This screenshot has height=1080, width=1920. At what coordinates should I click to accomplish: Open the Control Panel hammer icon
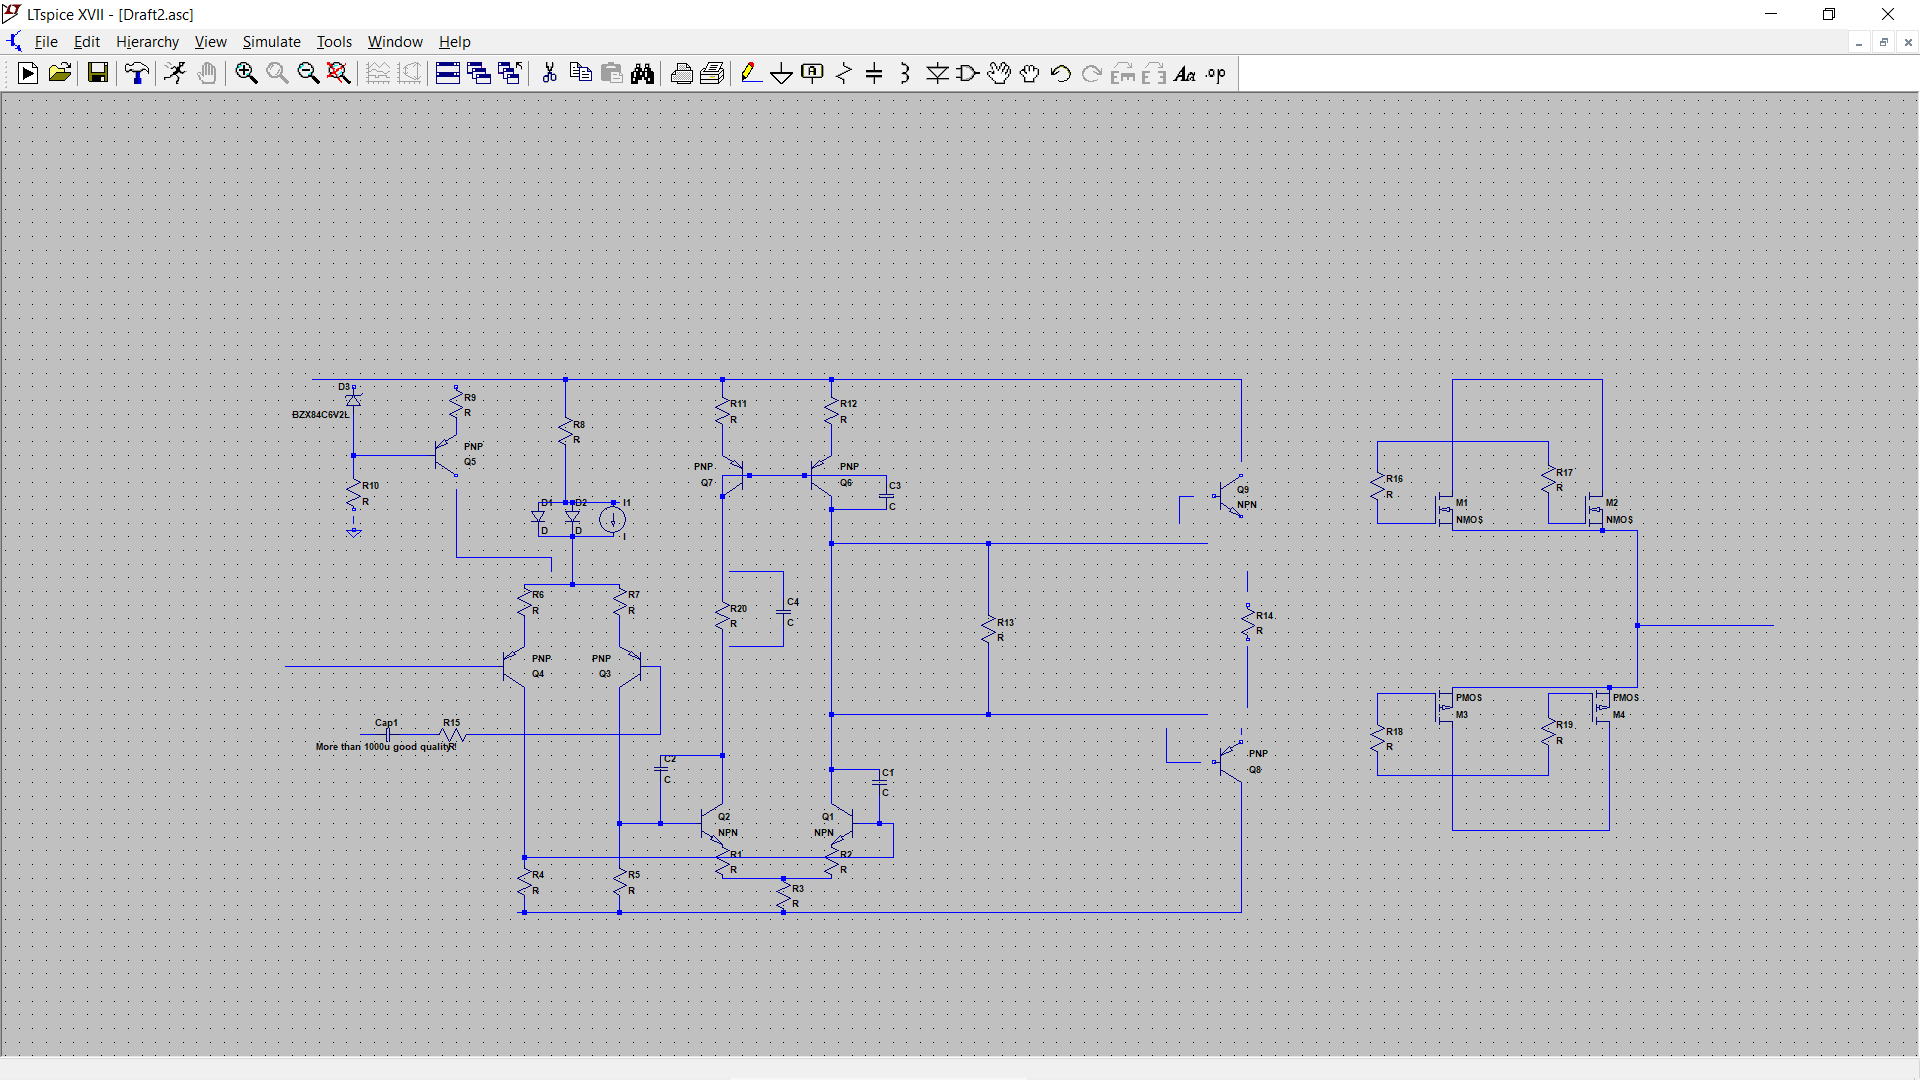pyautogui.click(x=136, y=73)
